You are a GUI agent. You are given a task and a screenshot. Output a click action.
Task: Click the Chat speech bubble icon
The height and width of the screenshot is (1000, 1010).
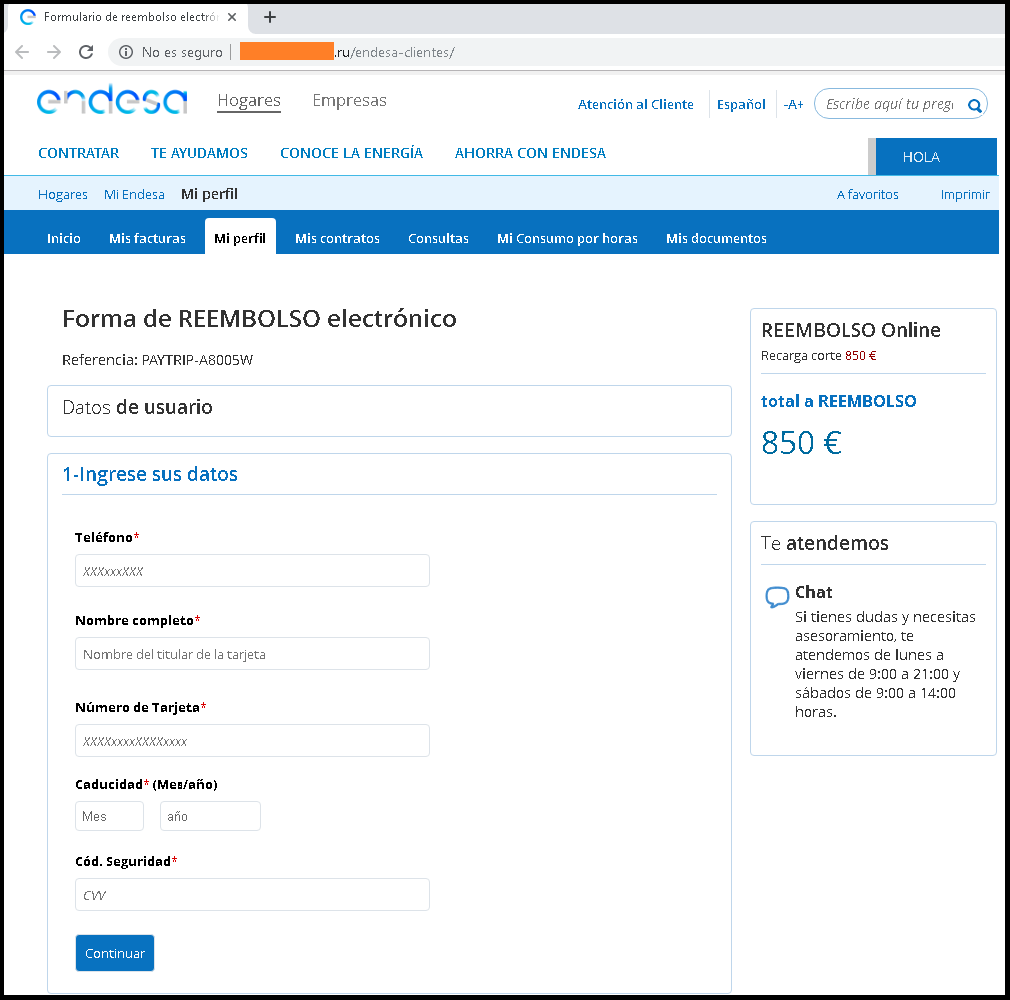tap(777, 597)
